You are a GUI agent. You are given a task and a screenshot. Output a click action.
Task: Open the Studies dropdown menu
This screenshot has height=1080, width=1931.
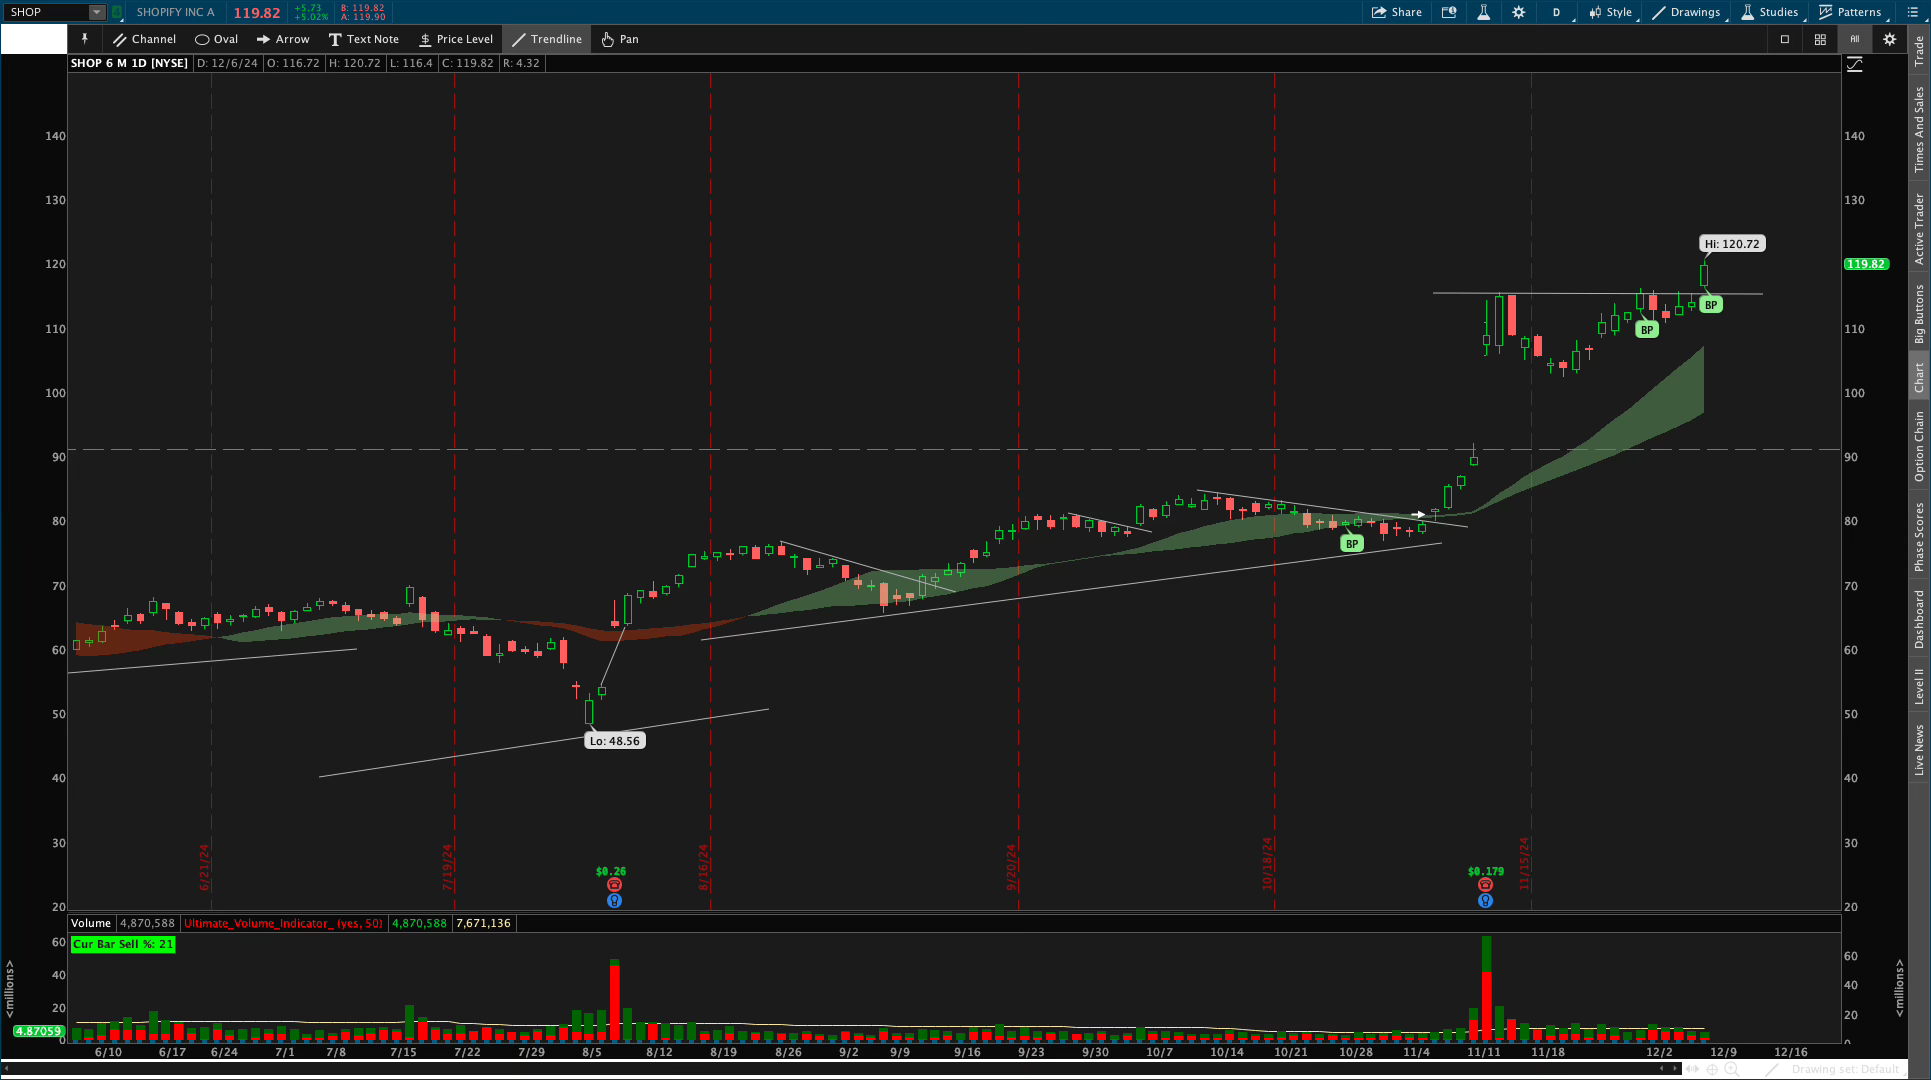tap(1769, 12)
